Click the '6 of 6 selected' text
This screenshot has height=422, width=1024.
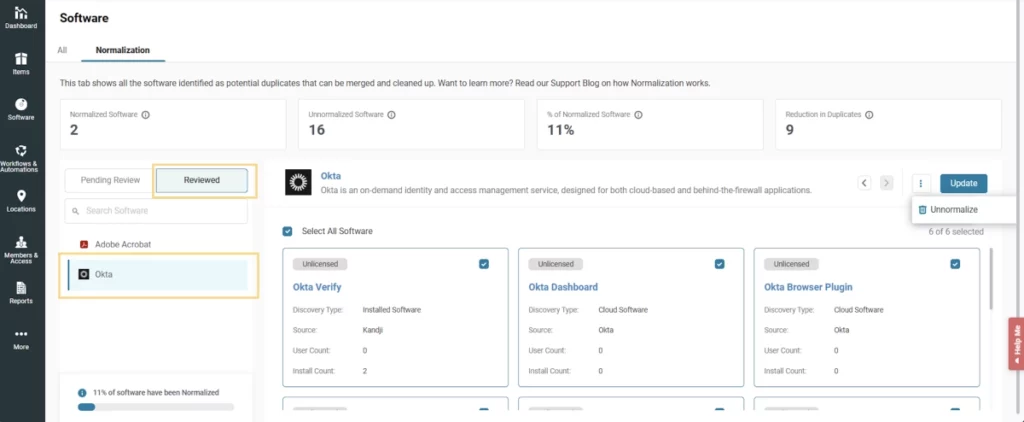[955, 231]
